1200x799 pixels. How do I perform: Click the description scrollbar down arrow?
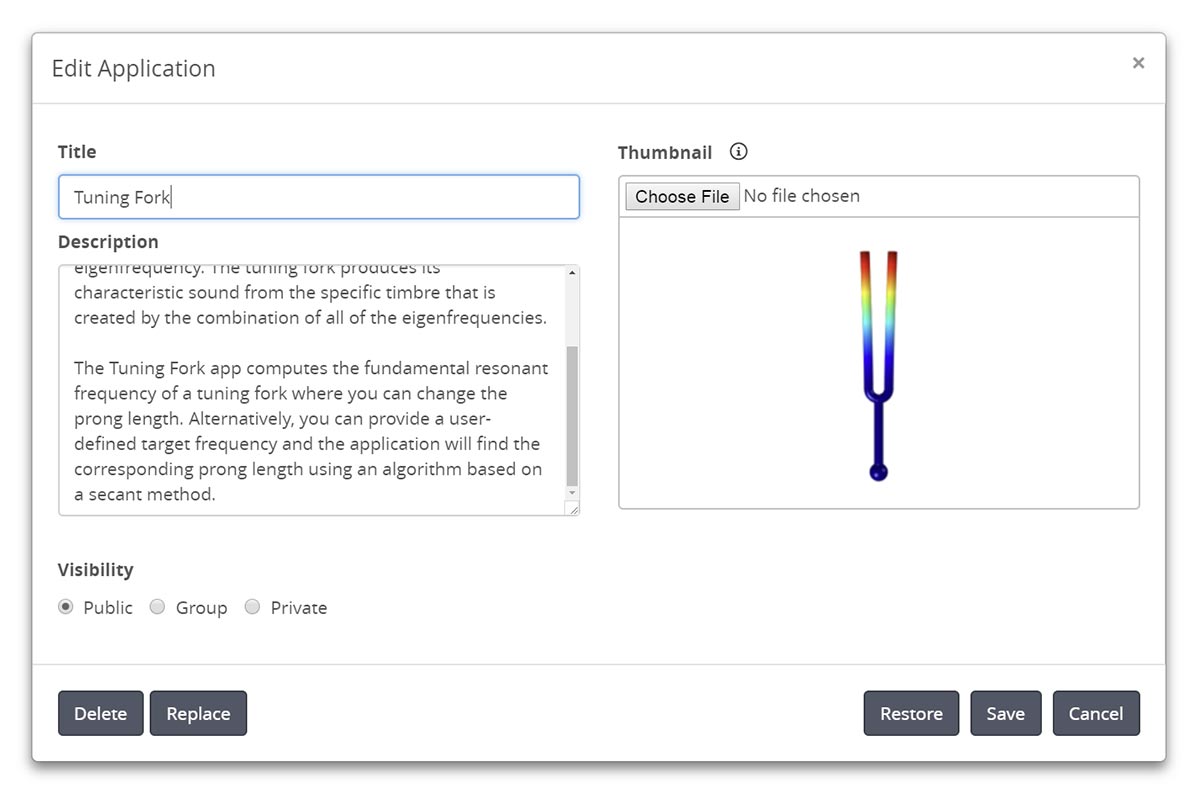572,493
